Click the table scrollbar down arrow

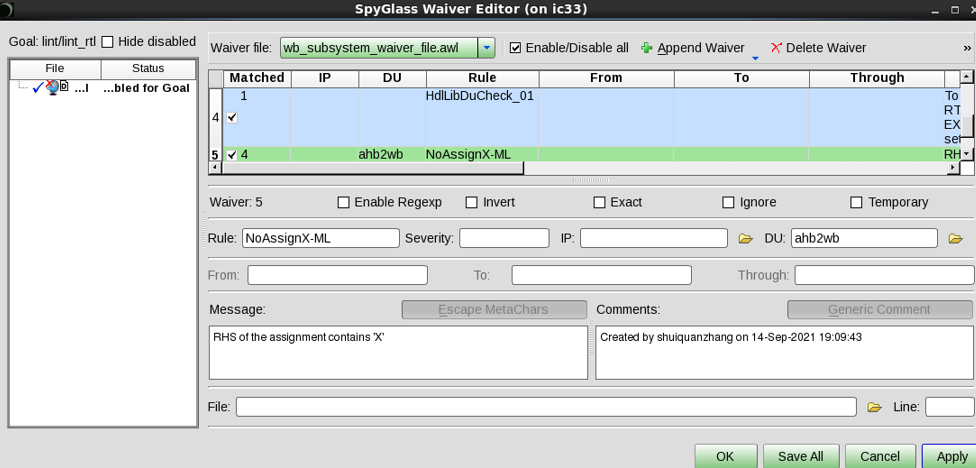967,154
